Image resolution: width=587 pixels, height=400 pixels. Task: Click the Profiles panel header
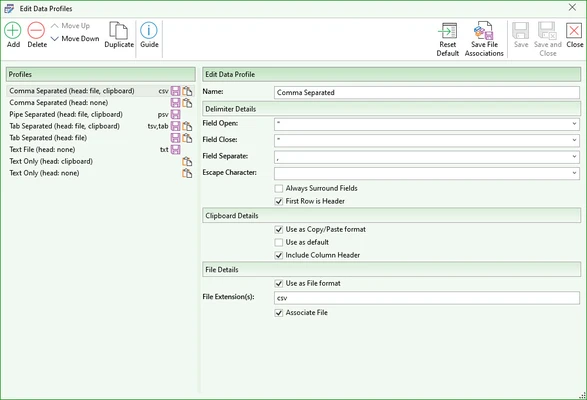100,74
